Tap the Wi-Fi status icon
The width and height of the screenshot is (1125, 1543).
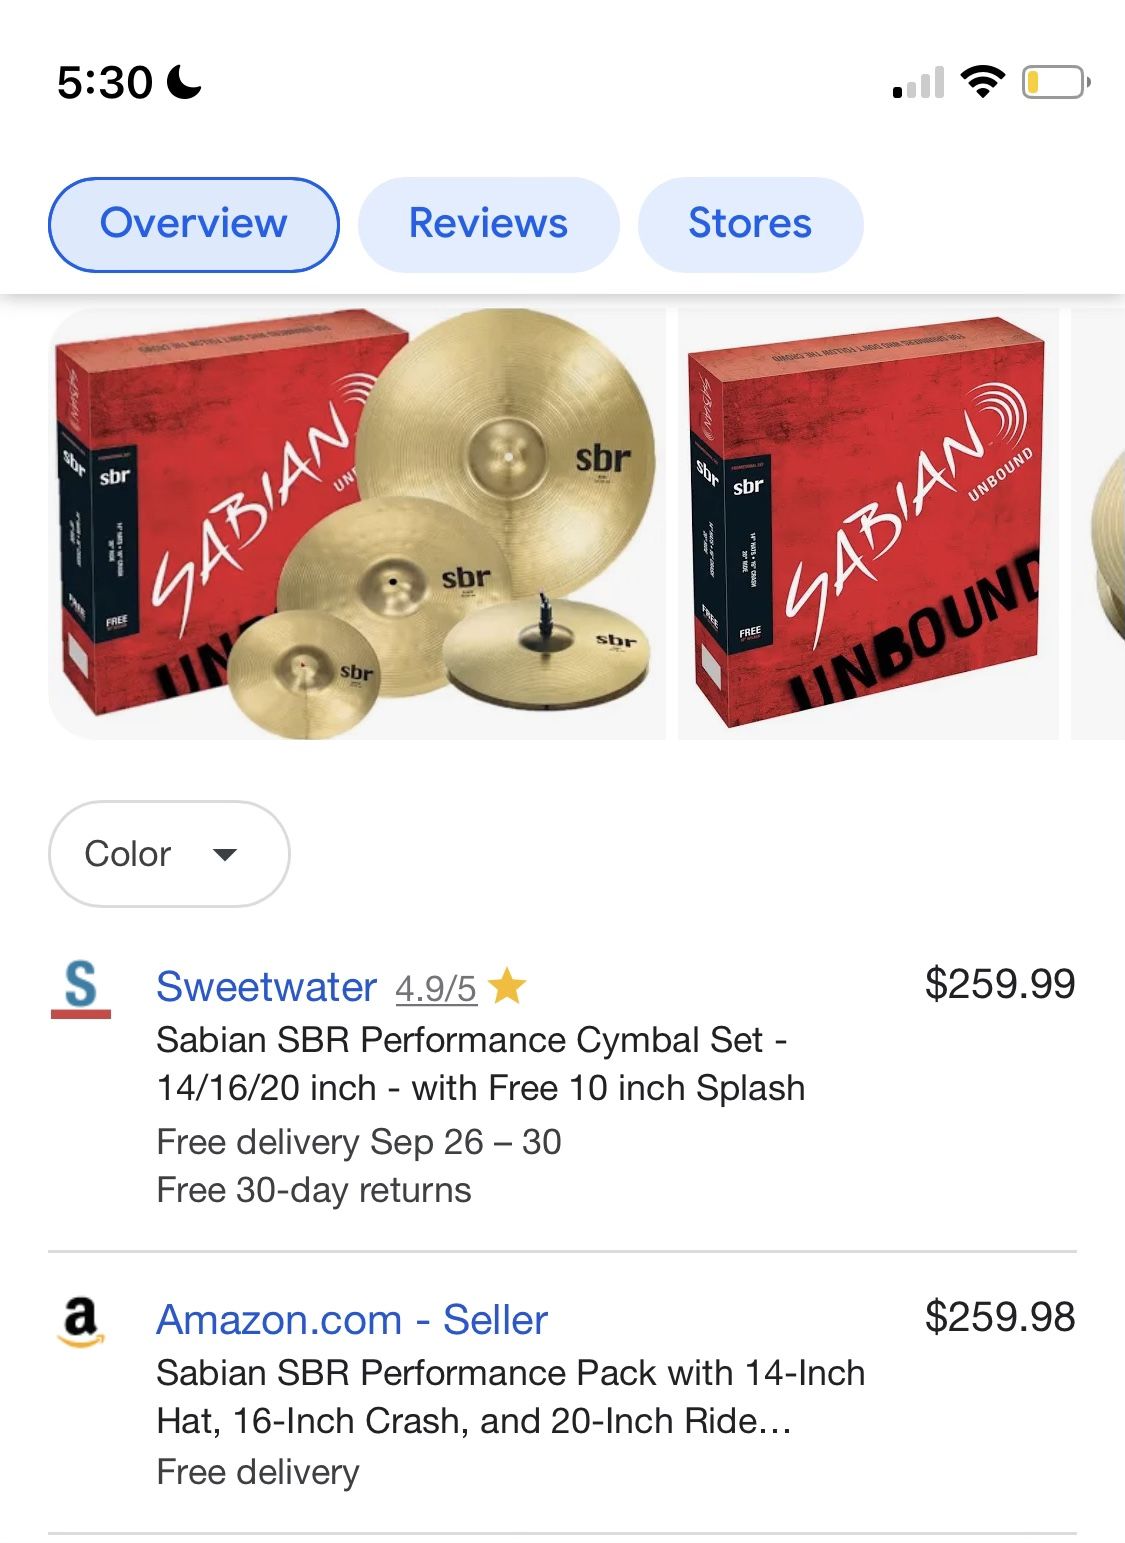coord(982,82)
